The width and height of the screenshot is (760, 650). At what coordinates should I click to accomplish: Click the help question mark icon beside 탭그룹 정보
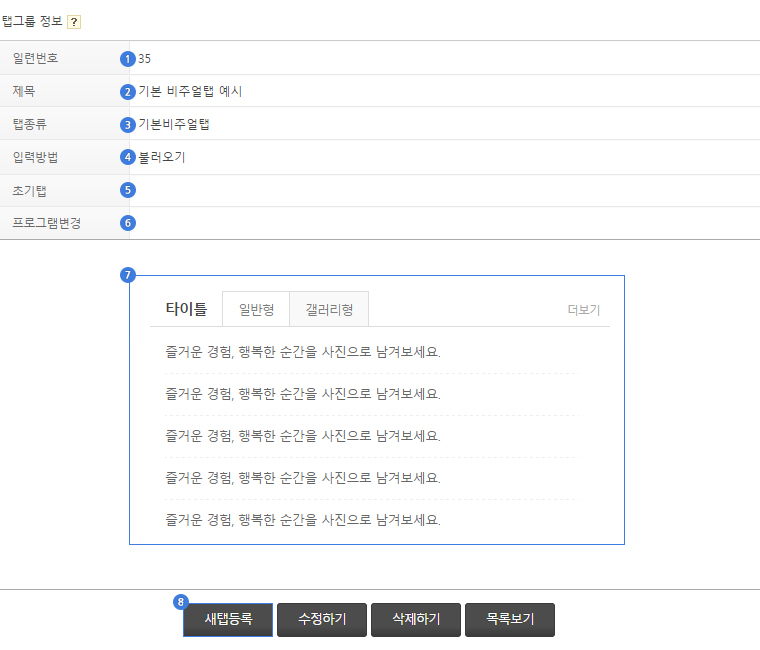click(74, 22)
